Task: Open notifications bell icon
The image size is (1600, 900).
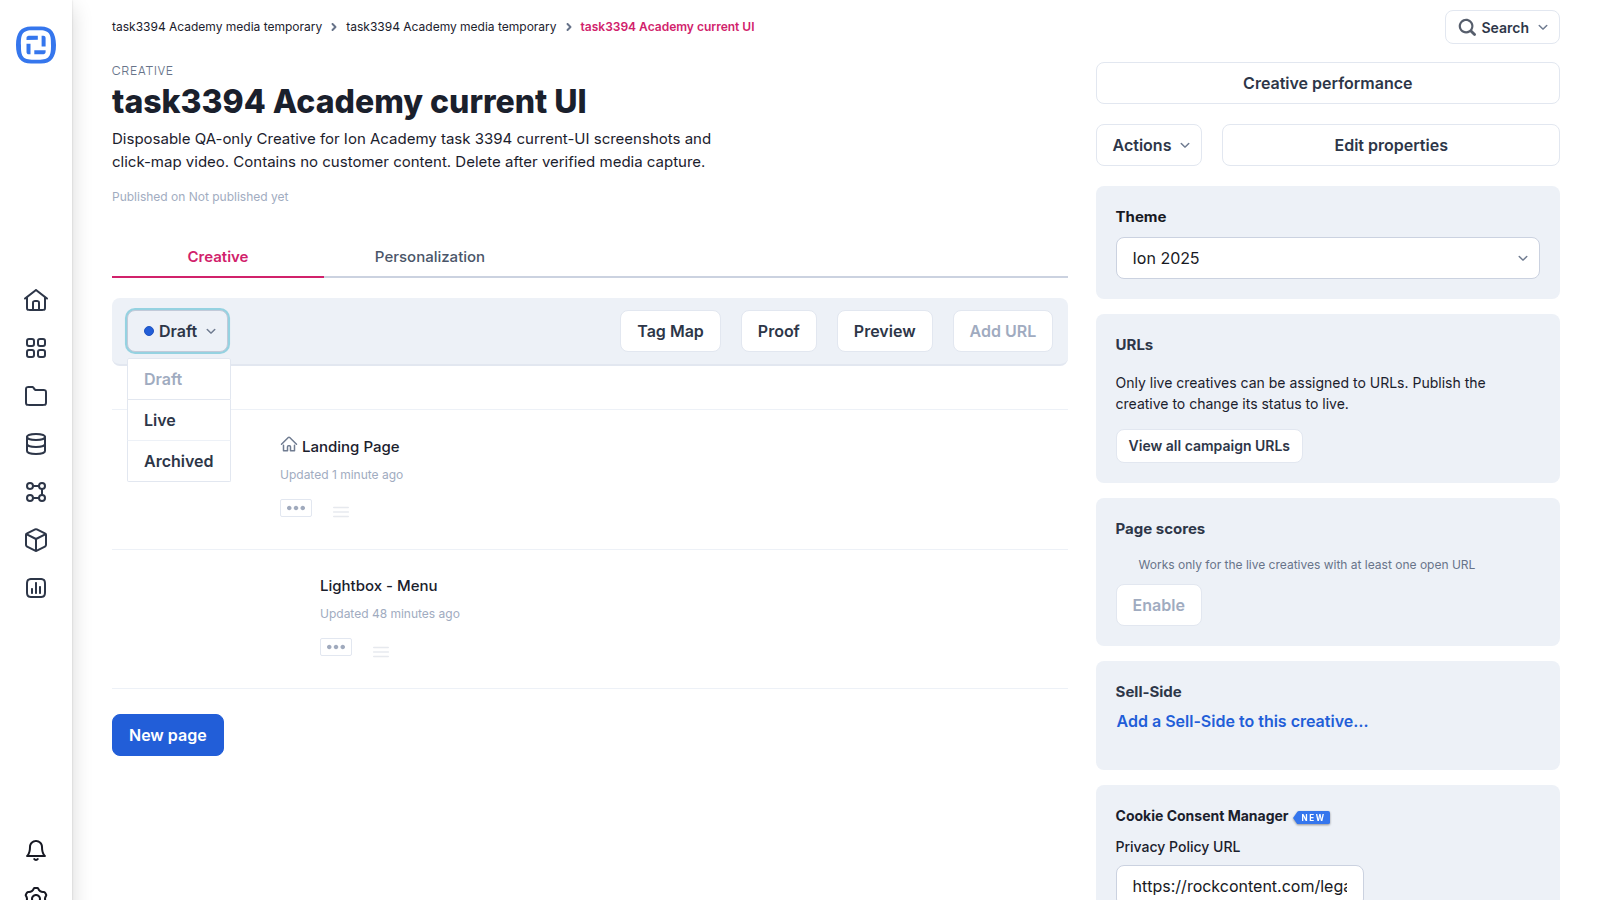Action: click(x=36, y=850)
